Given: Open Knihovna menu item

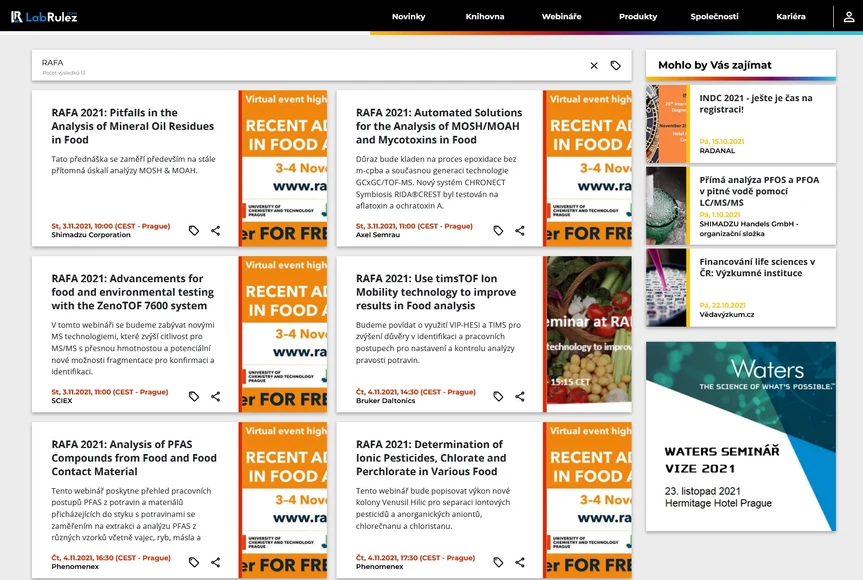Looking at the screenshot, I should click(x=485, y=17).
